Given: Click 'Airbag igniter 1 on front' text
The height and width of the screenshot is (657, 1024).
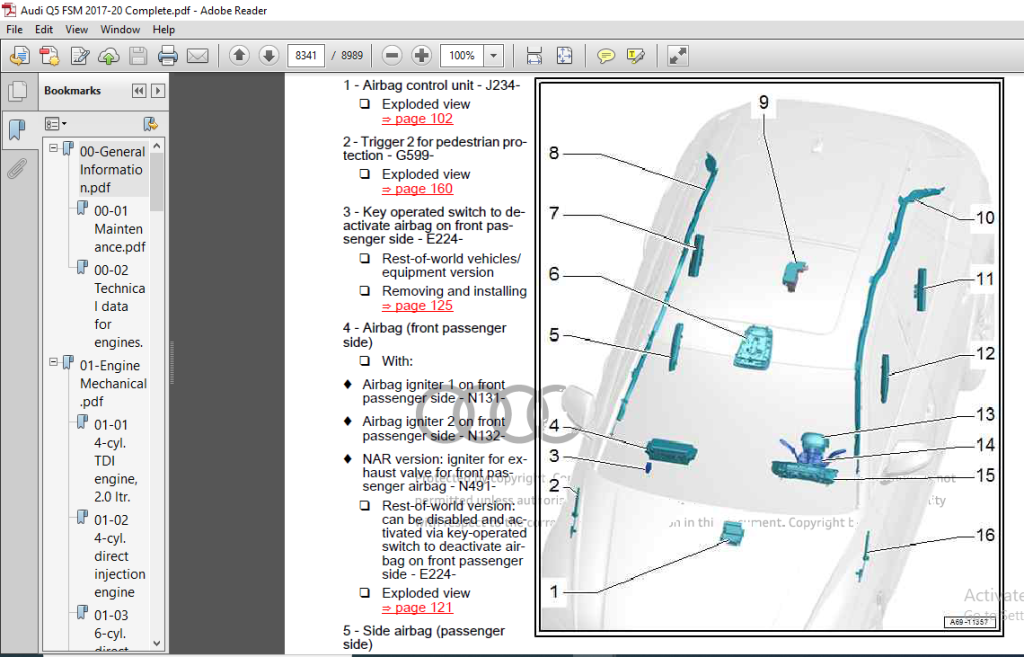Looking at the screenshot, I should coord(434,391).
